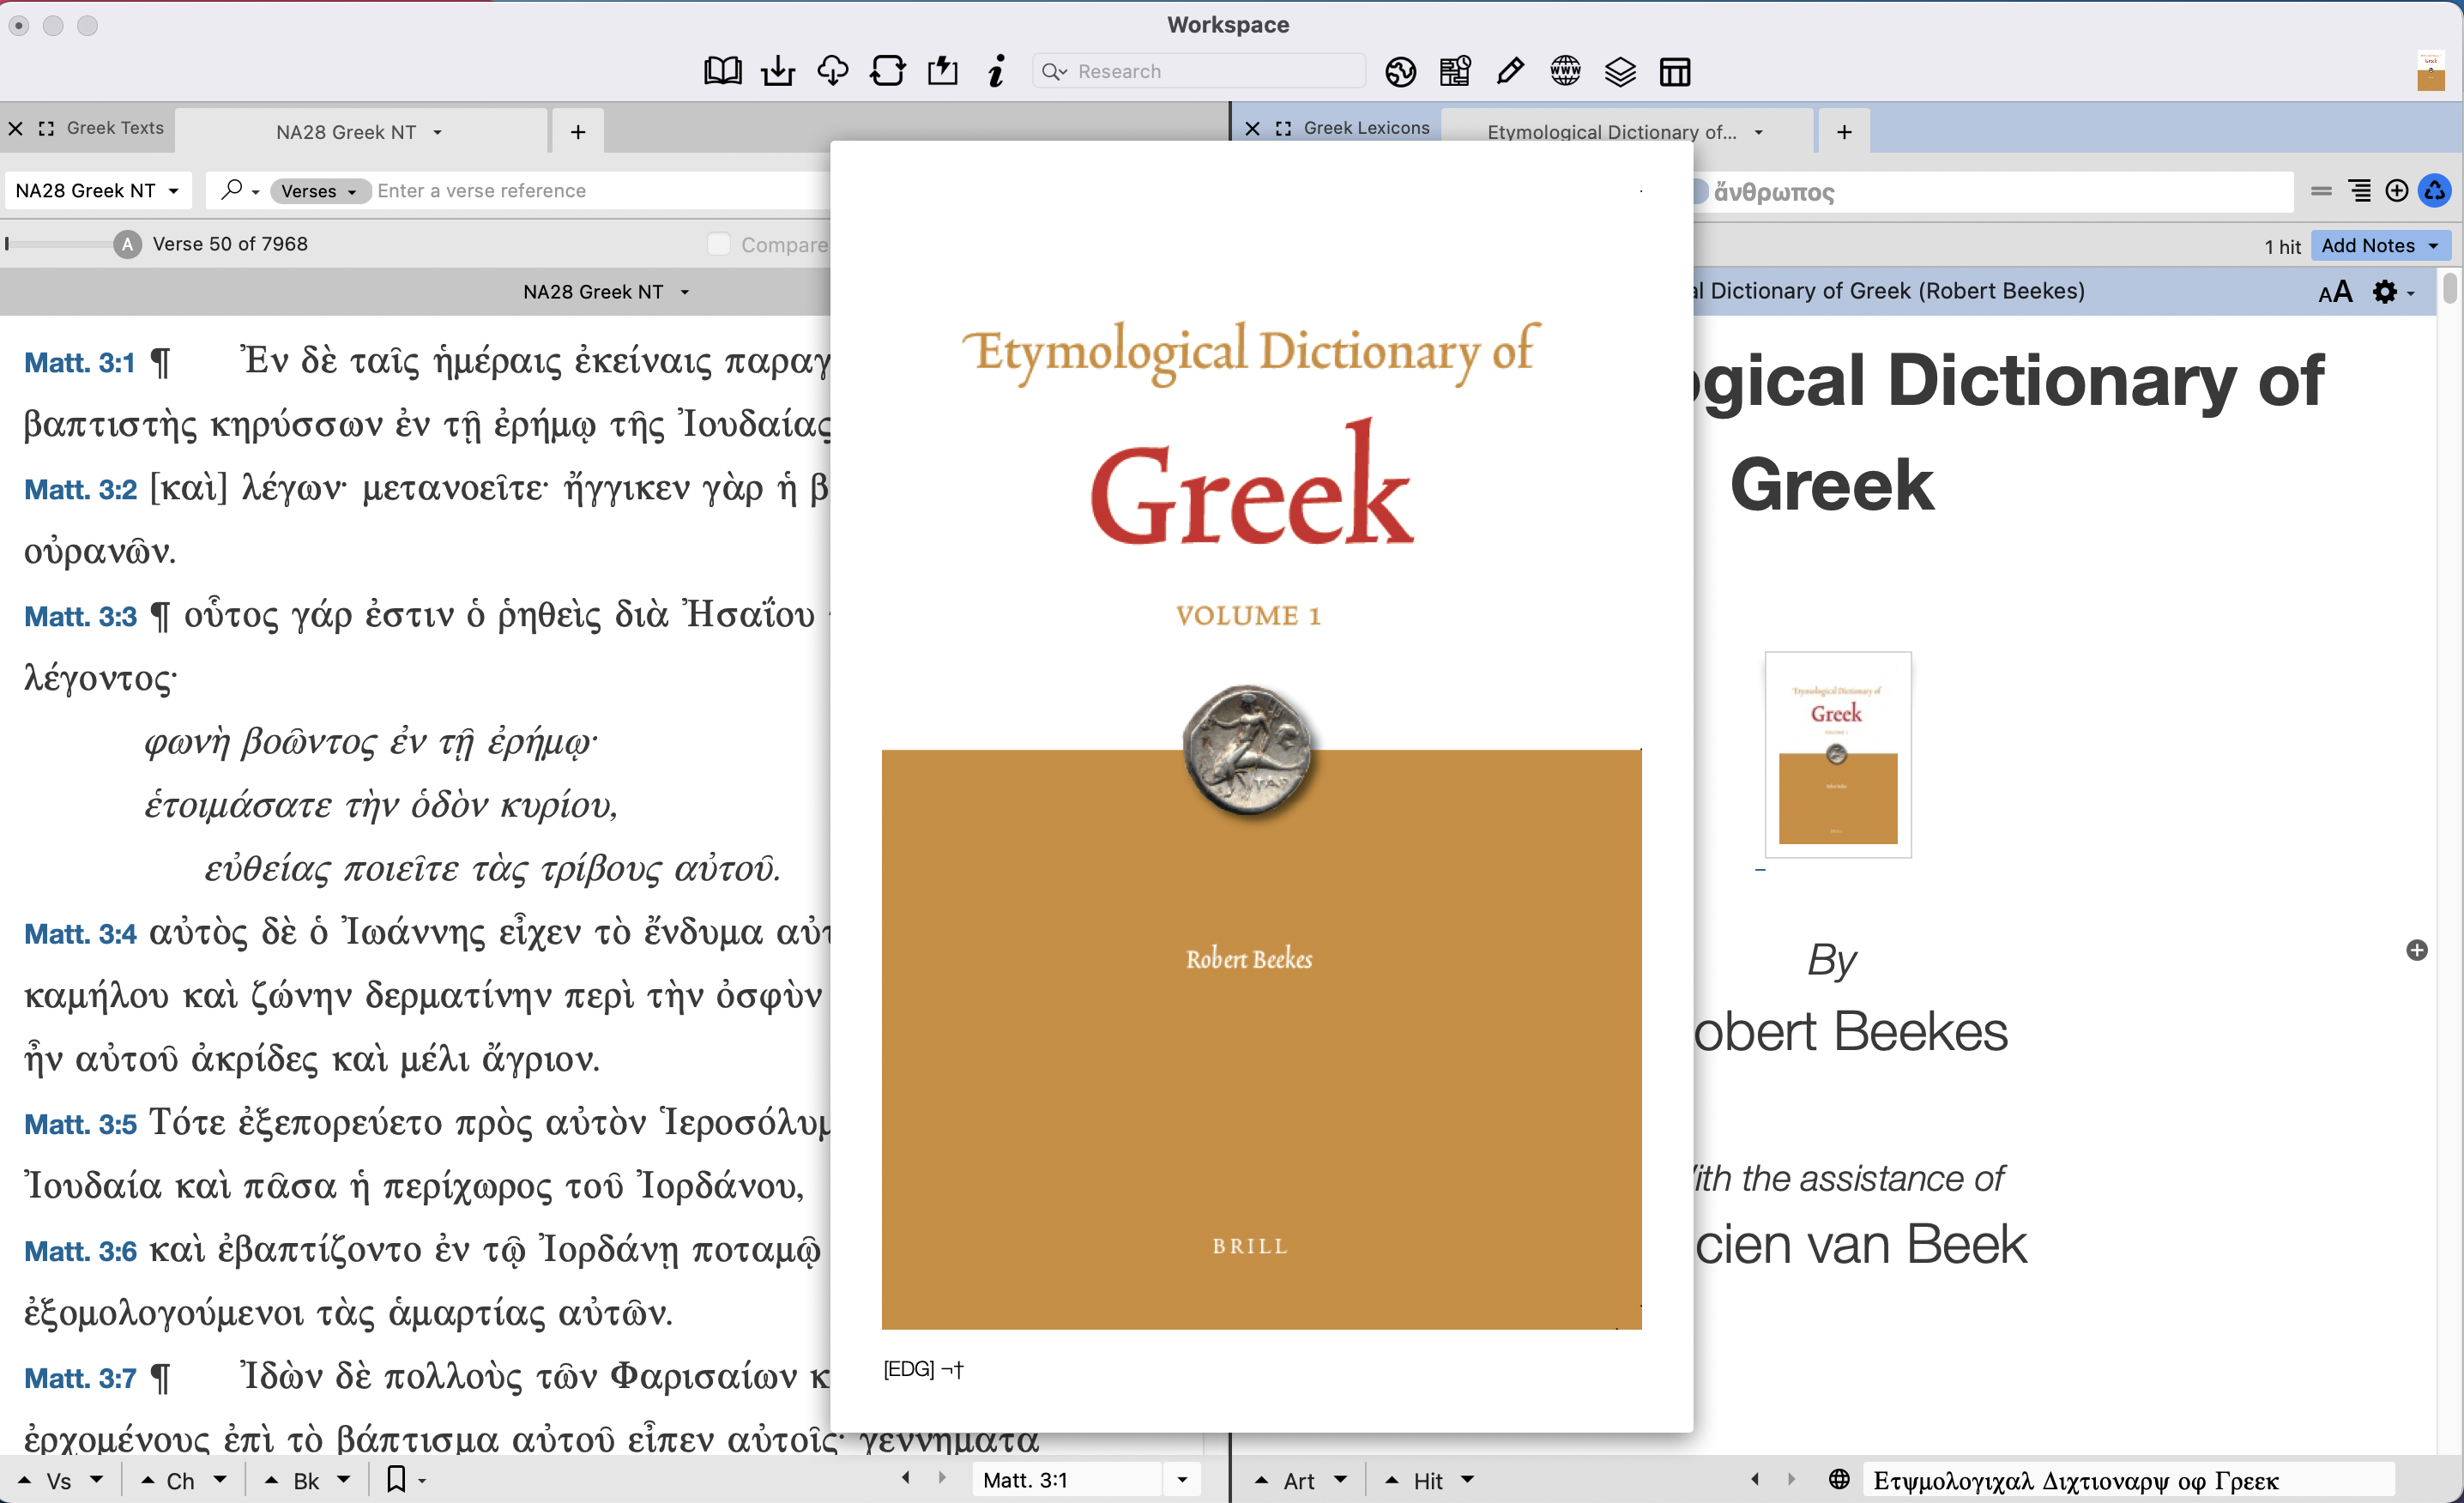Adjust lexicon text size with the AA icon
This screenshot has width=2464, height=1503.
[2336, 291]
